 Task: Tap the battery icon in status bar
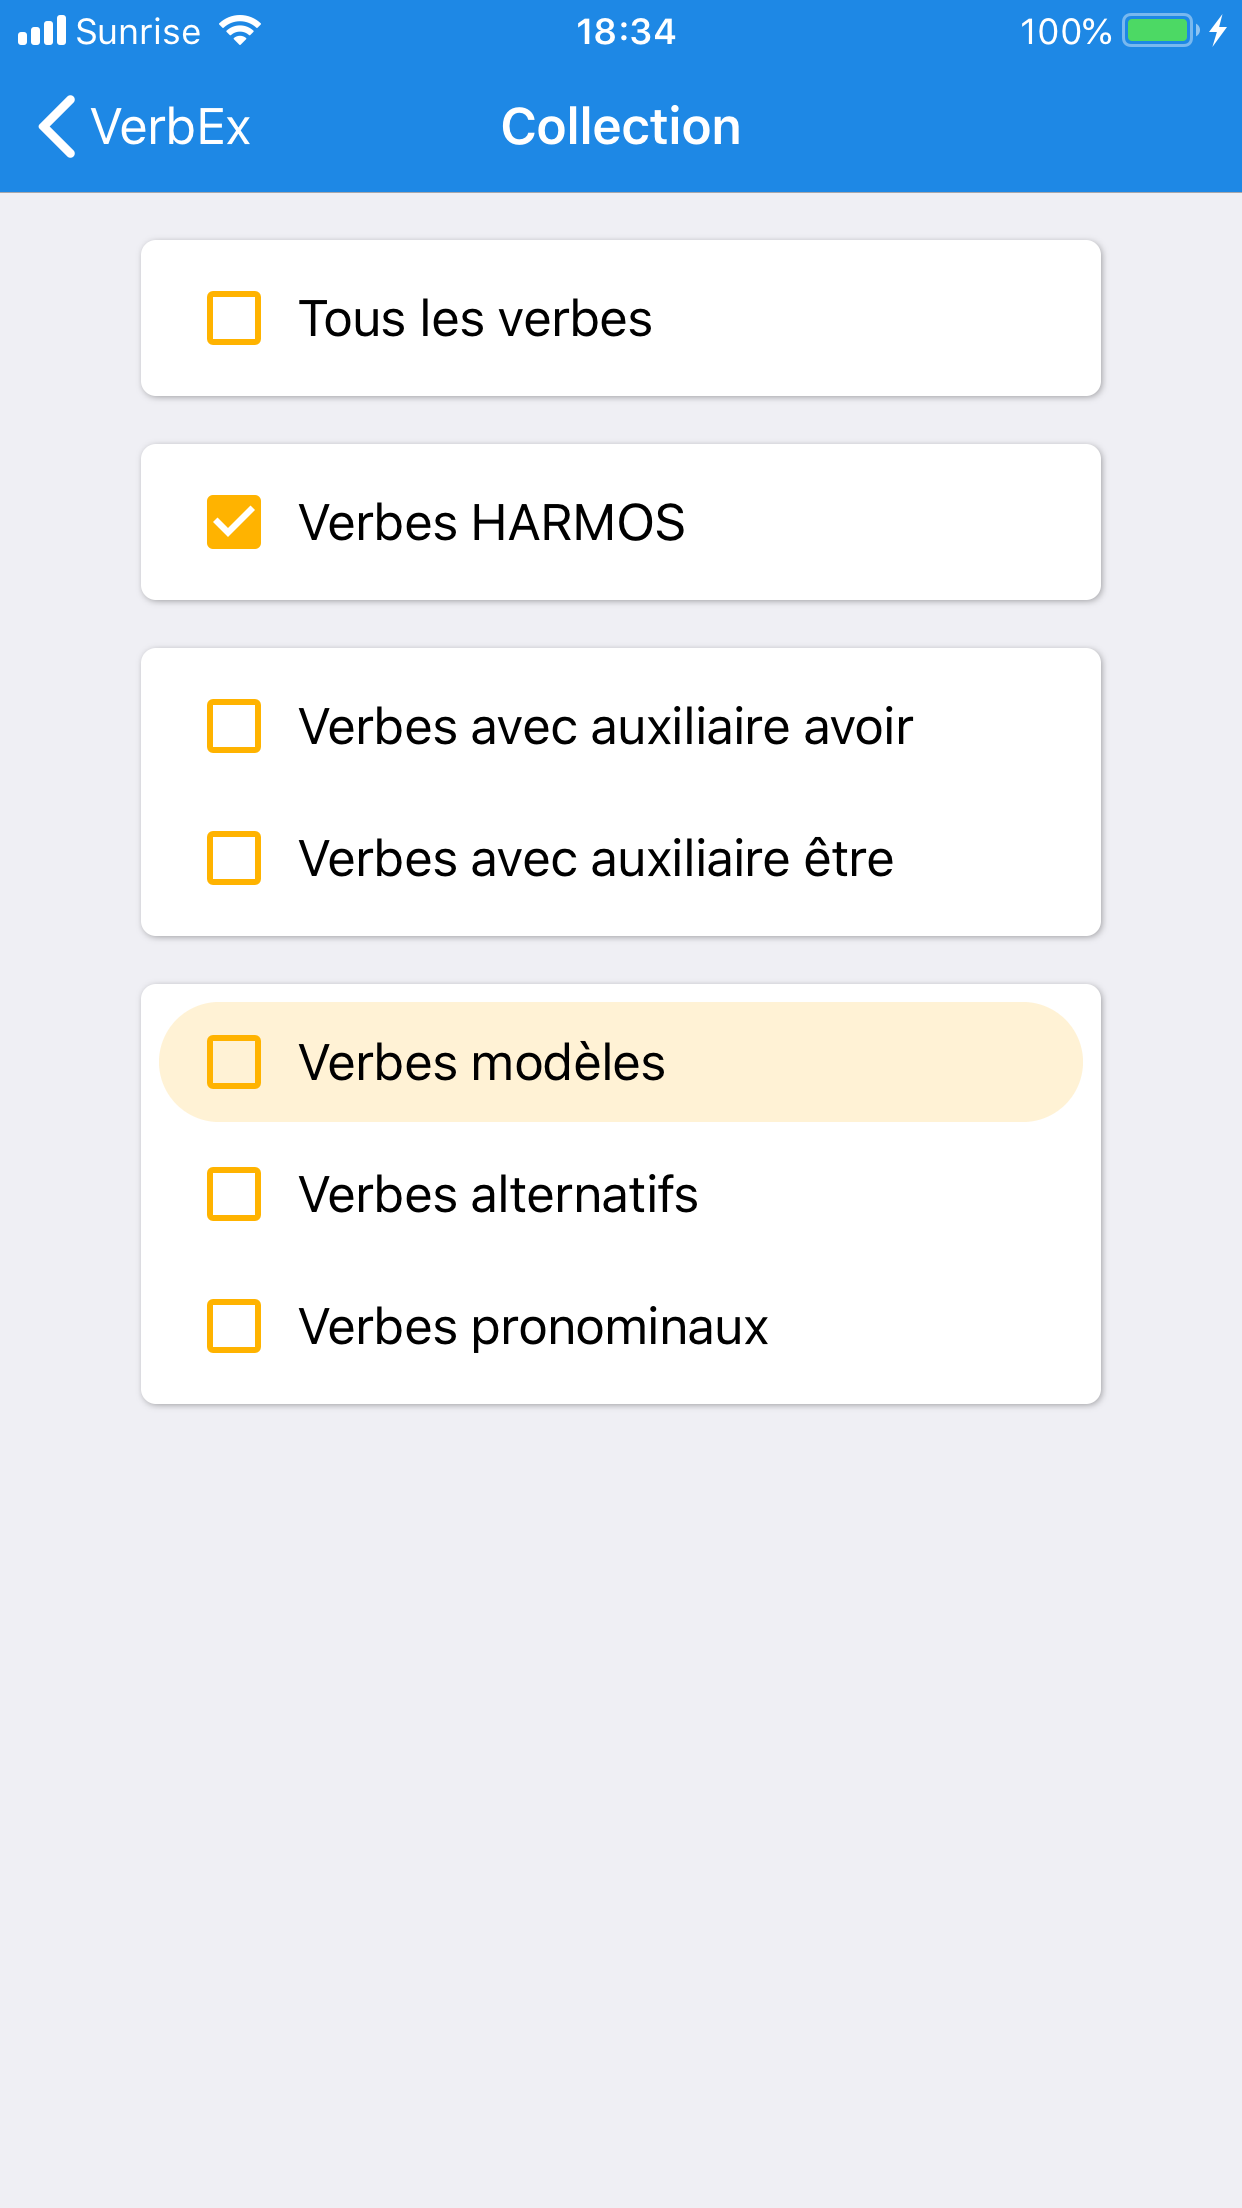click(x=1159, y=31)
